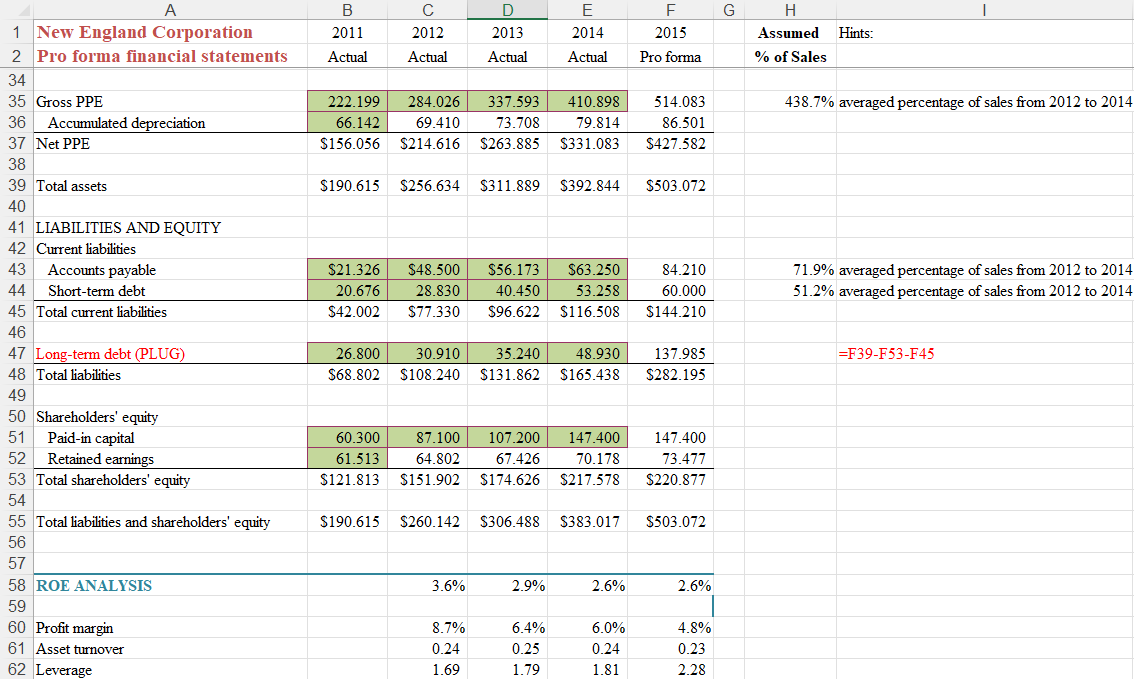This screenshot has height=679, width=1134.
Task: Select the Leverage 2015 value 2.28
Action: tap(670, 670)
